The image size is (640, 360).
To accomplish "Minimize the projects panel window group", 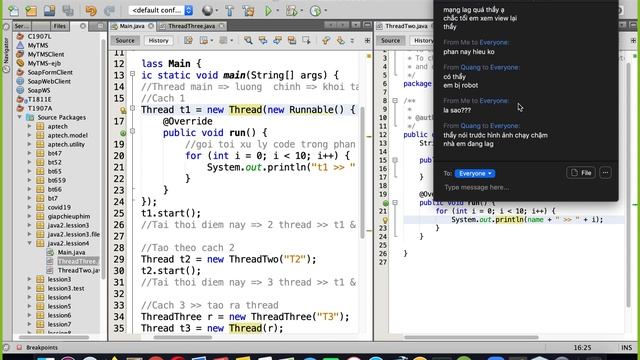I will click(x=100, y=26).
